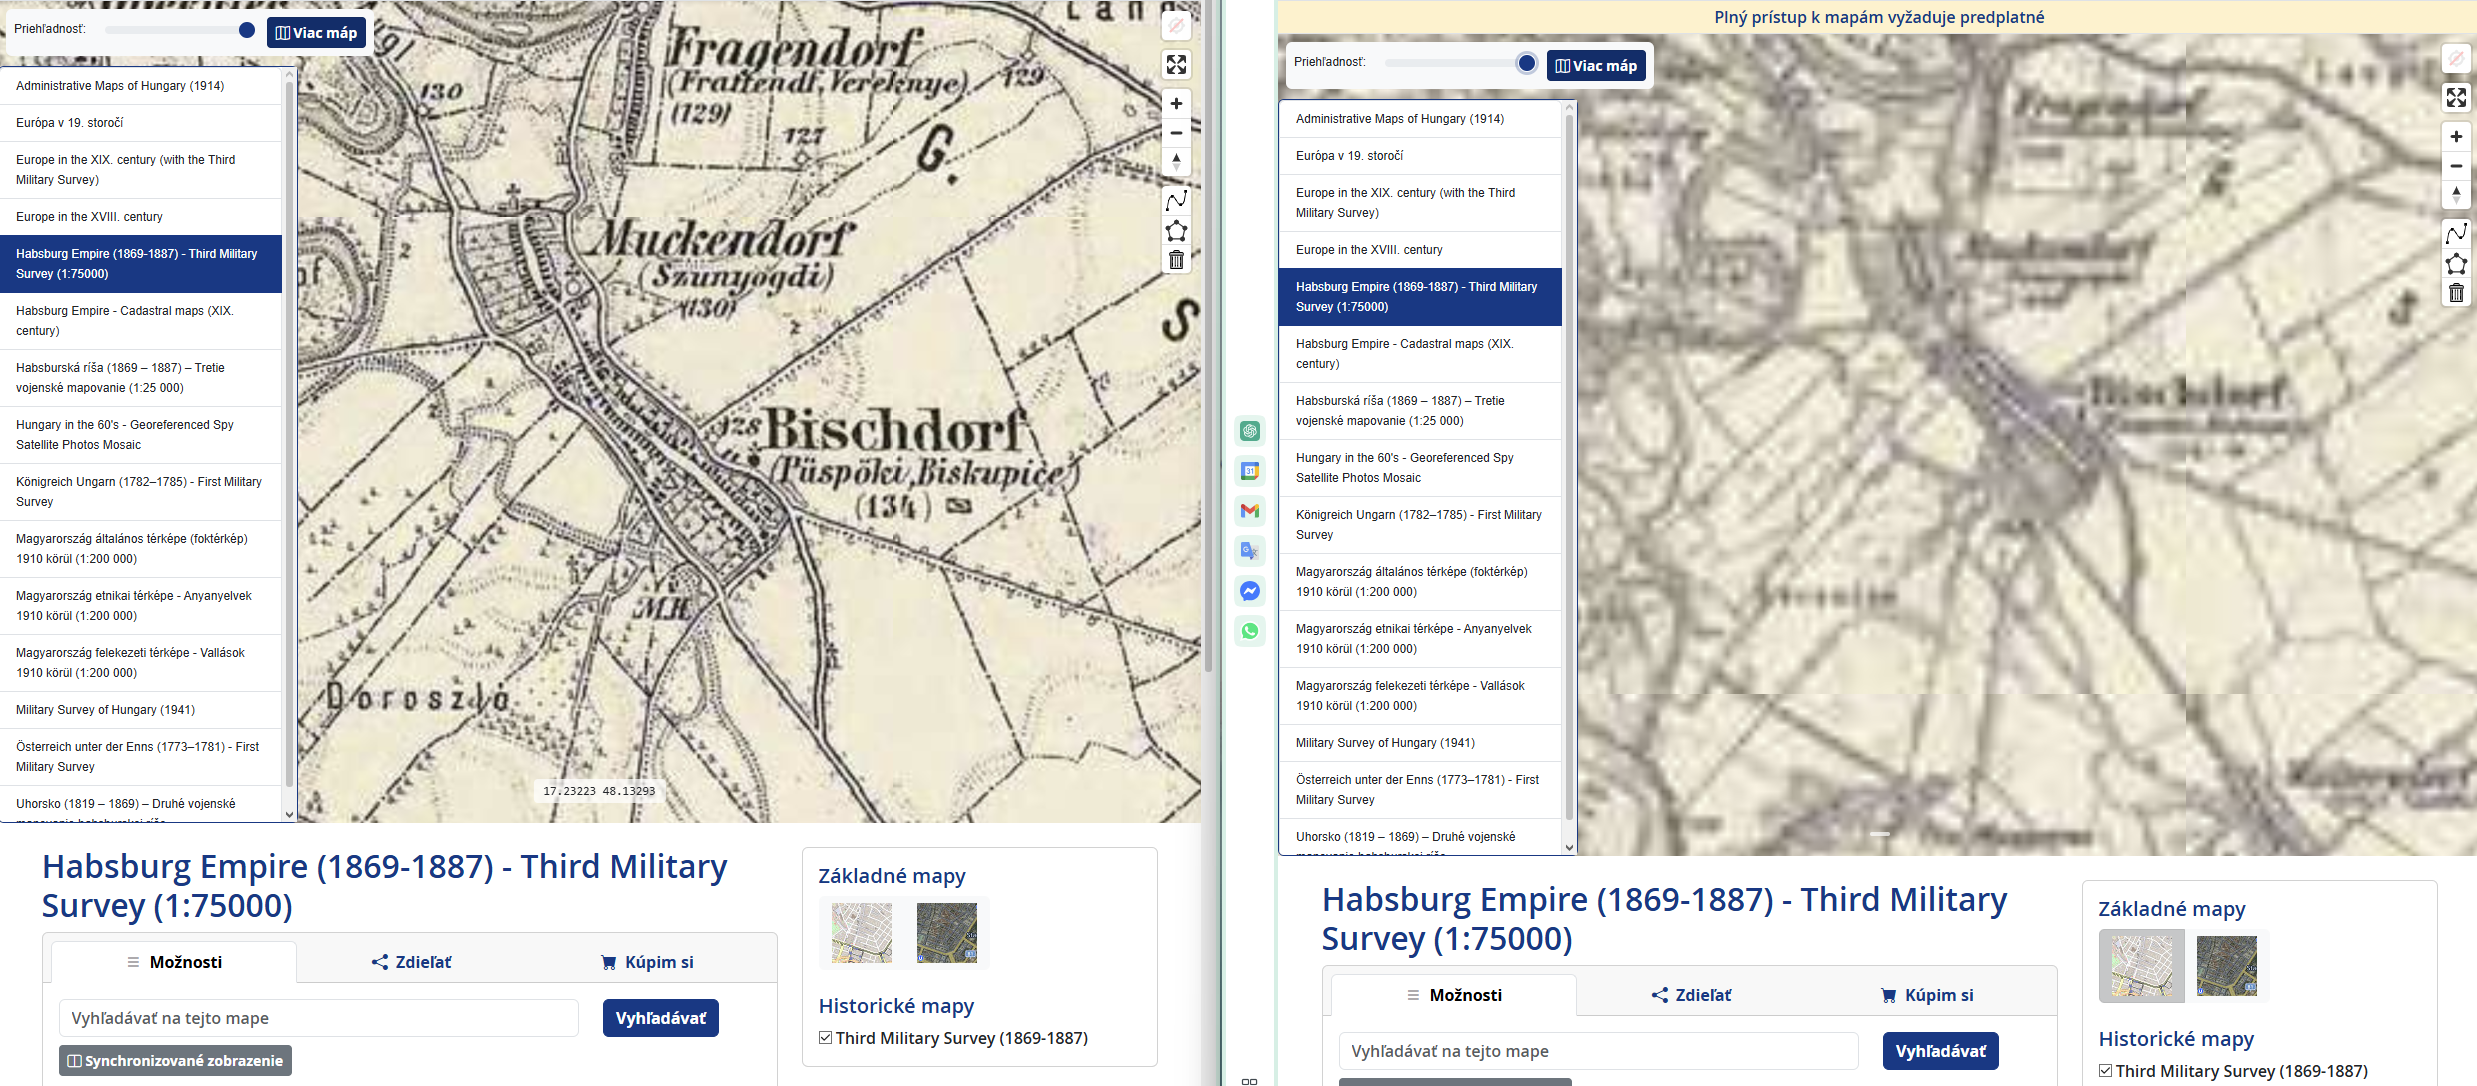The height and width of the screenshot is (1086, 2477).
Task: Zoom out on the right window map
Action: pyautogui.click(x=2456, y=165)
